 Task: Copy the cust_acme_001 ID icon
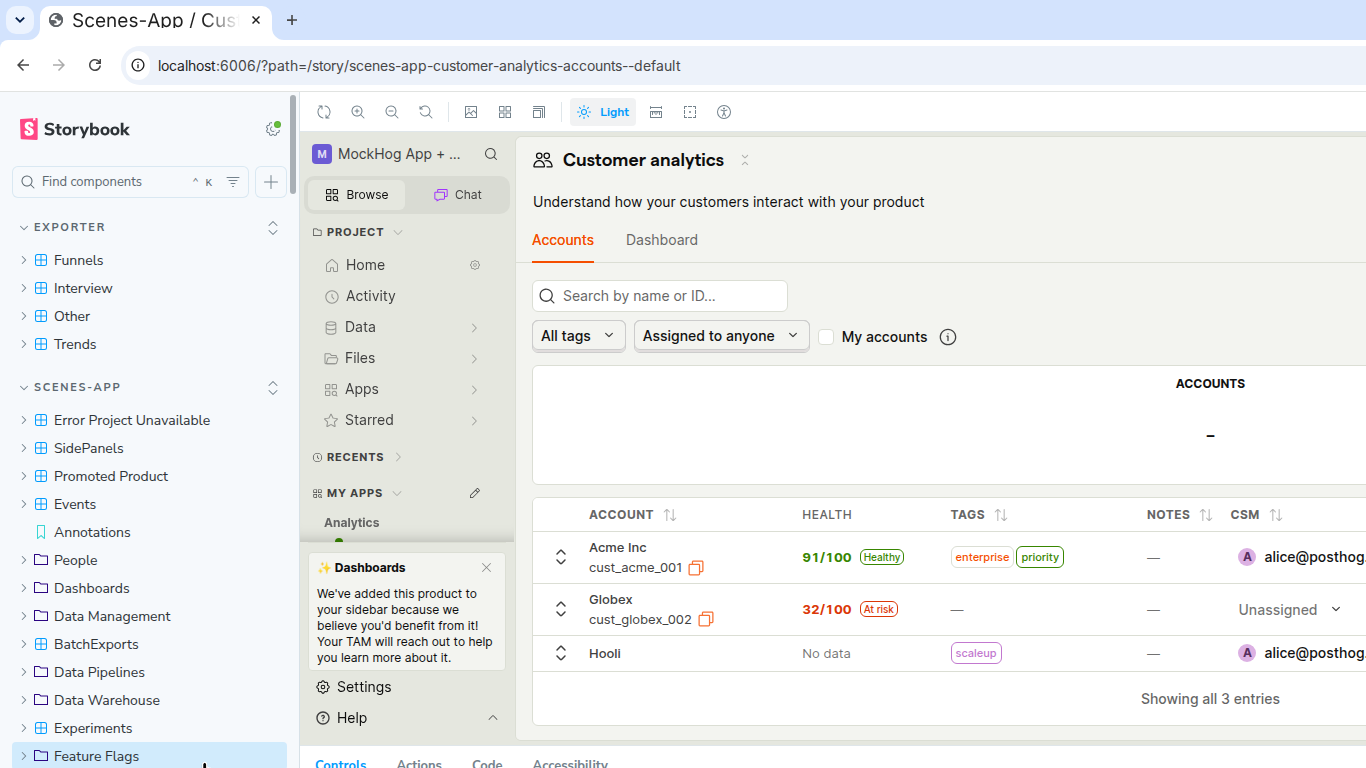pyautogui.click(x=696, y=568)
